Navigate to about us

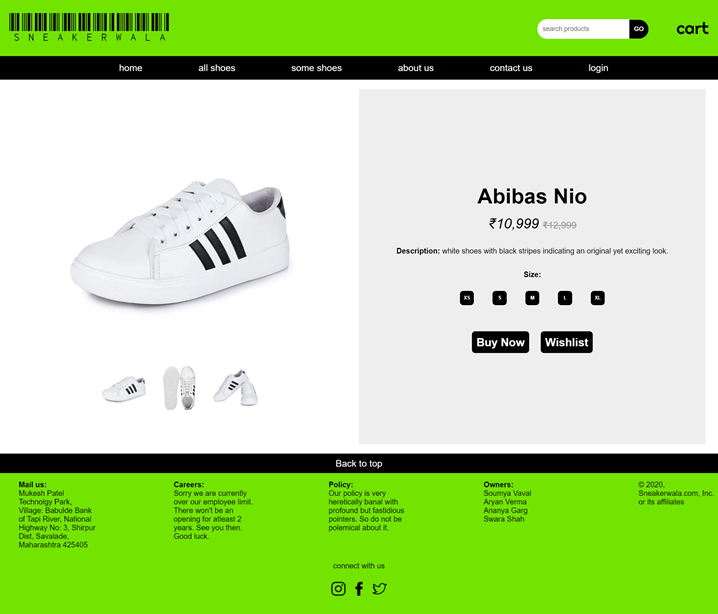415,68
